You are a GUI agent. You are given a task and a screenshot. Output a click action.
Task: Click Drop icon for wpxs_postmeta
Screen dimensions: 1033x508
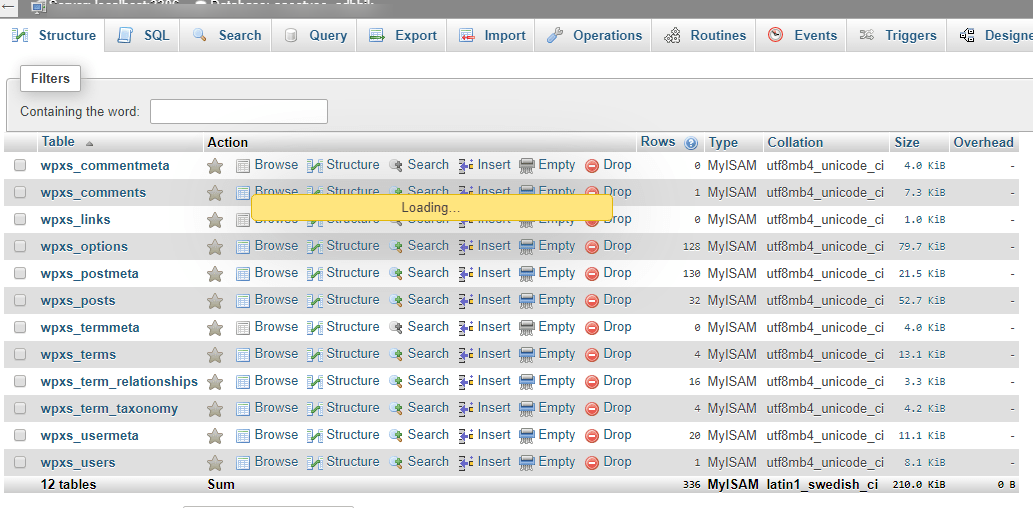592,274
